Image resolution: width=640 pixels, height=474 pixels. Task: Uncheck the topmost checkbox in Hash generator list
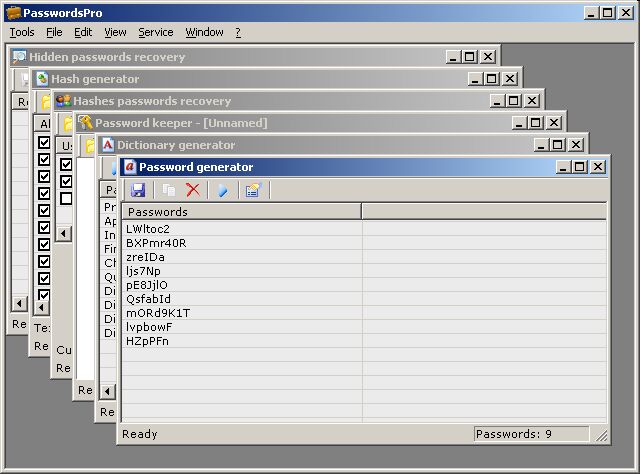[44, 142]
